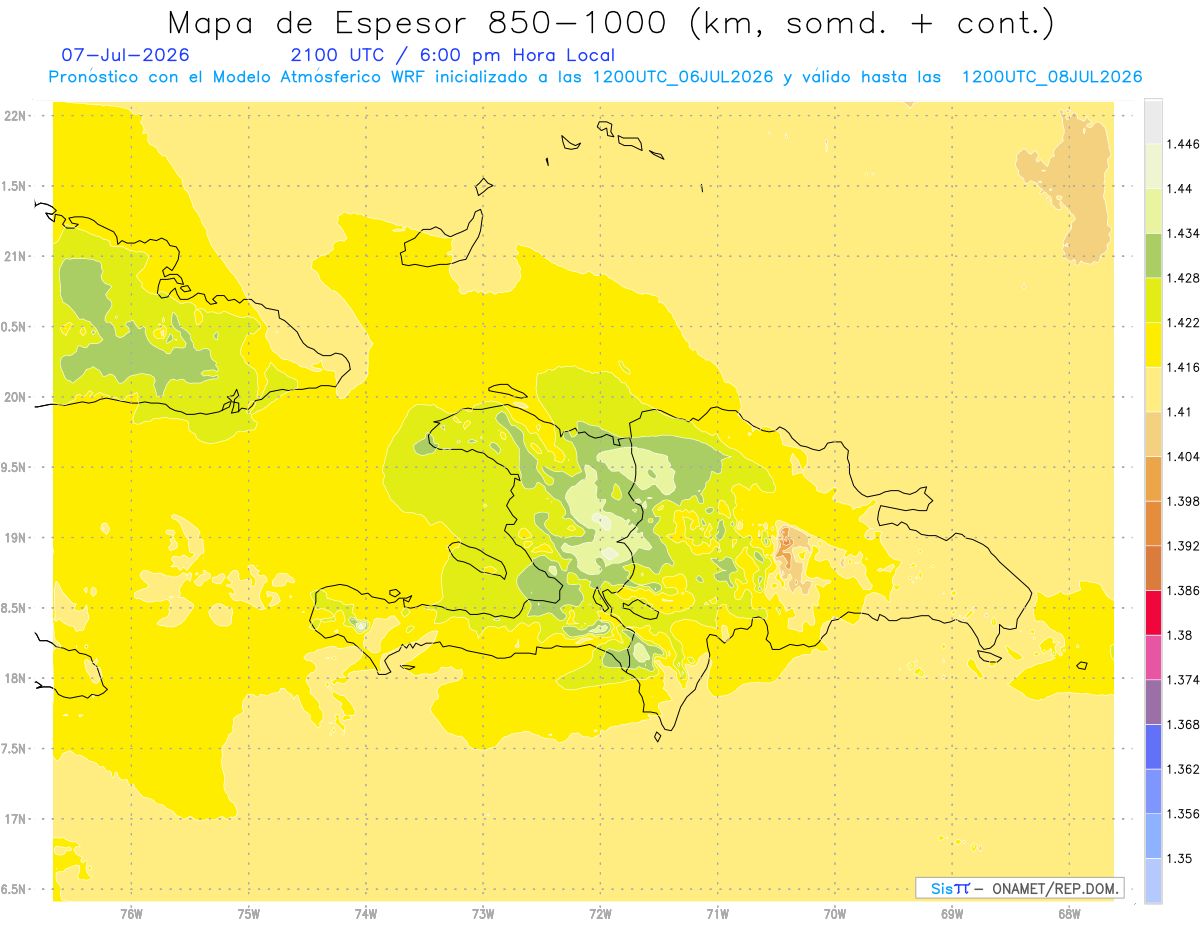Click the 20N latitude label
The image size is (1200, 927).
[17, 397]
